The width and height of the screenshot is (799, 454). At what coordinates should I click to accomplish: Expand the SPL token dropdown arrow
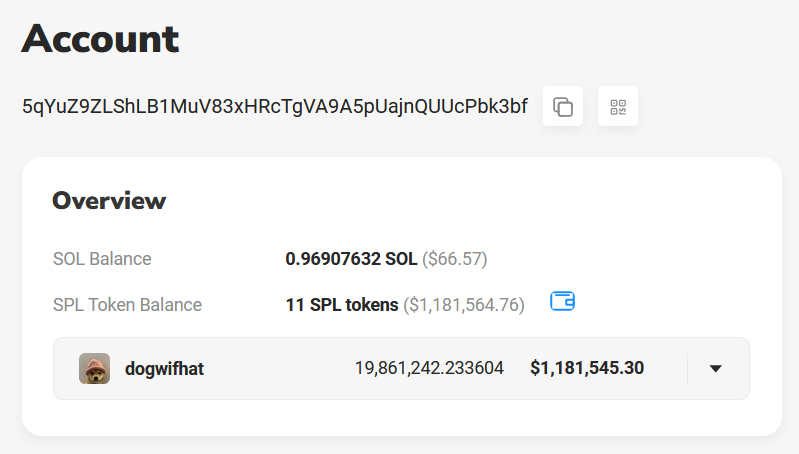715,368
